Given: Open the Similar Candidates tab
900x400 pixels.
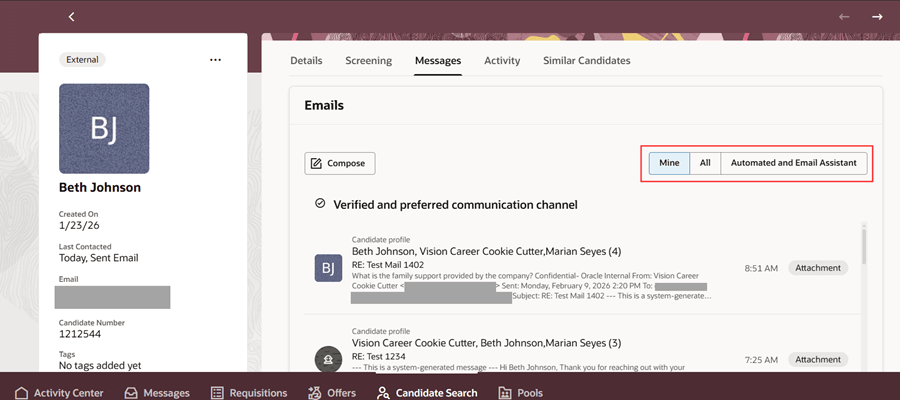Looking at the screenshot, I should tap(587, 60).
